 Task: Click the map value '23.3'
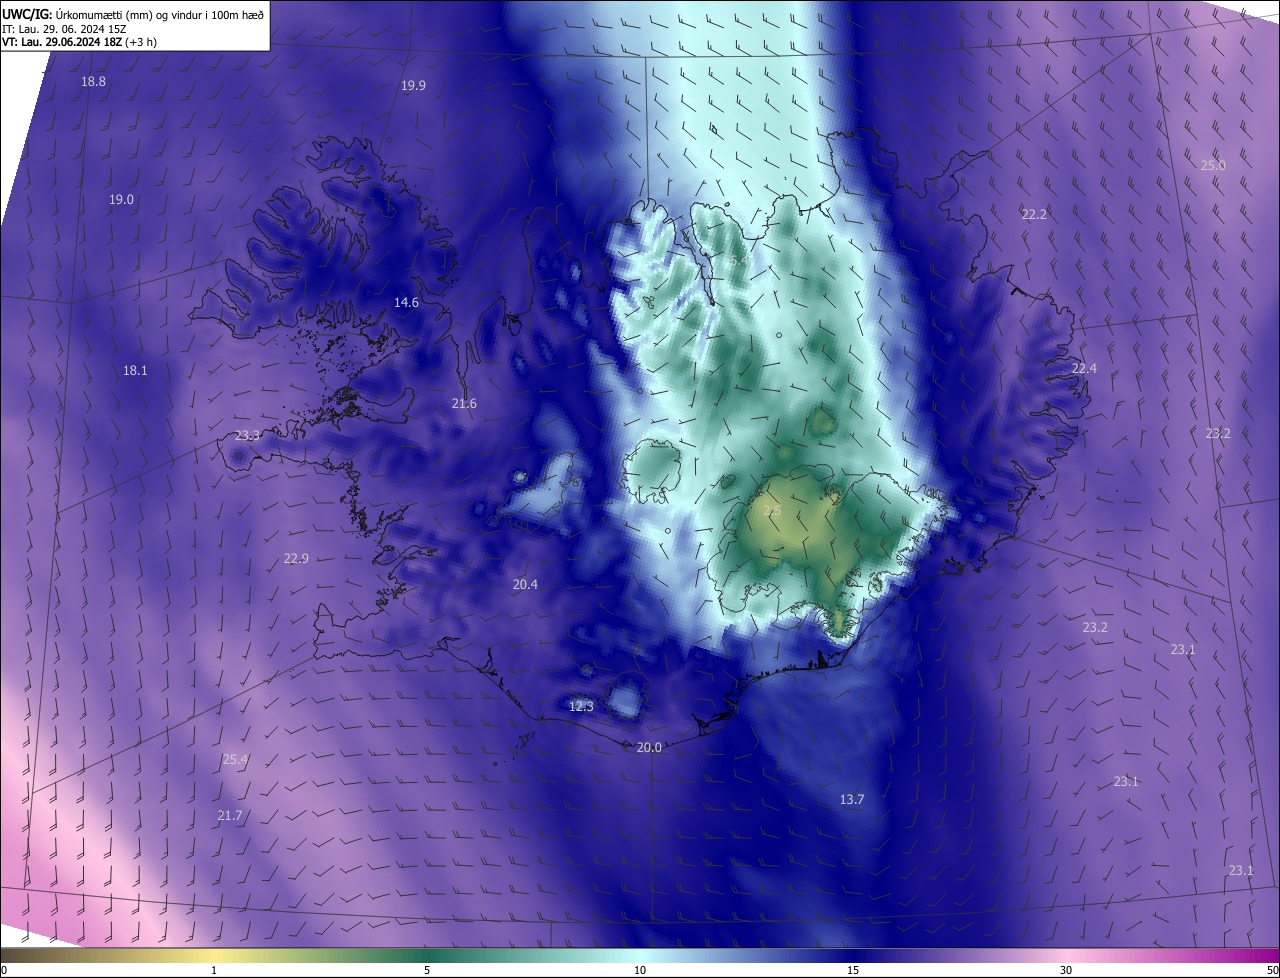(x=247, y=436)
